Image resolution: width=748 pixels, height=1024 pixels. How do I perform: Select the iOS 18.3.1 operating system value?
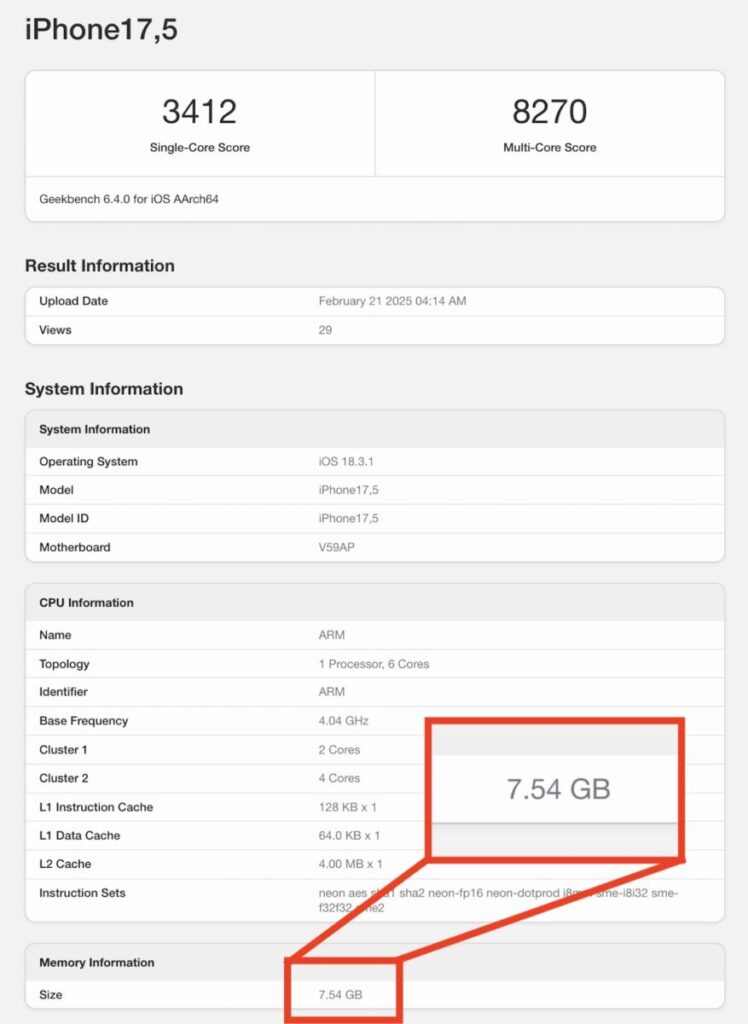pos(345,462)
